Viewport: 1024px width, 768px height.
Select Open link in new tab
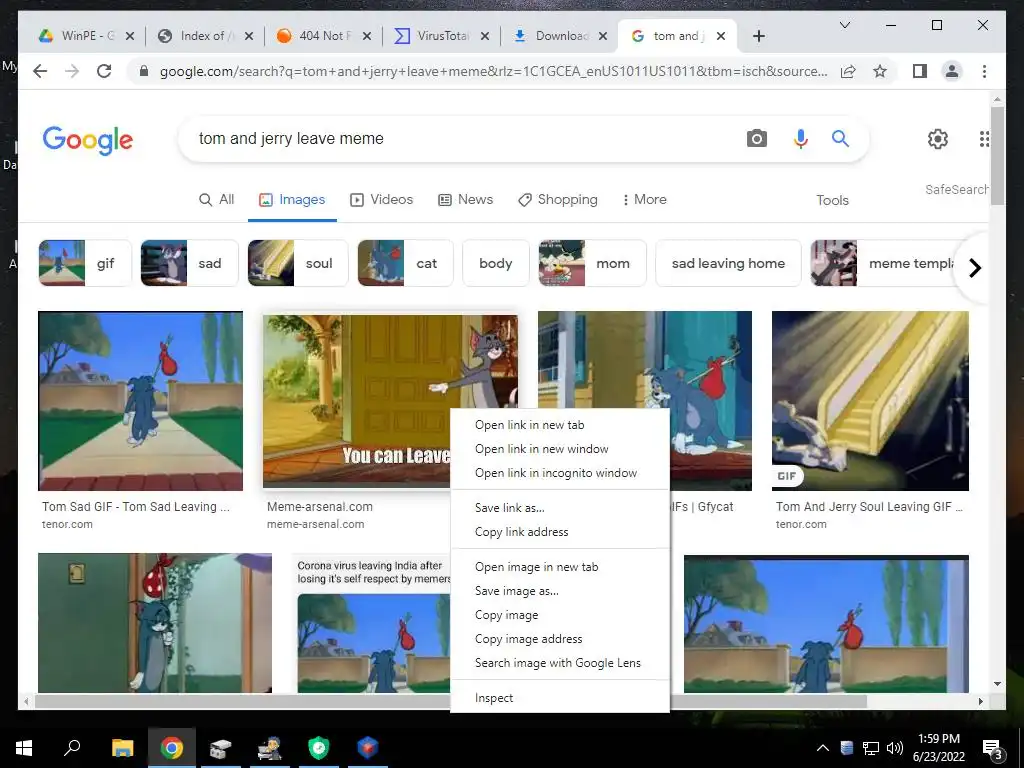click(x=560, y=424)
